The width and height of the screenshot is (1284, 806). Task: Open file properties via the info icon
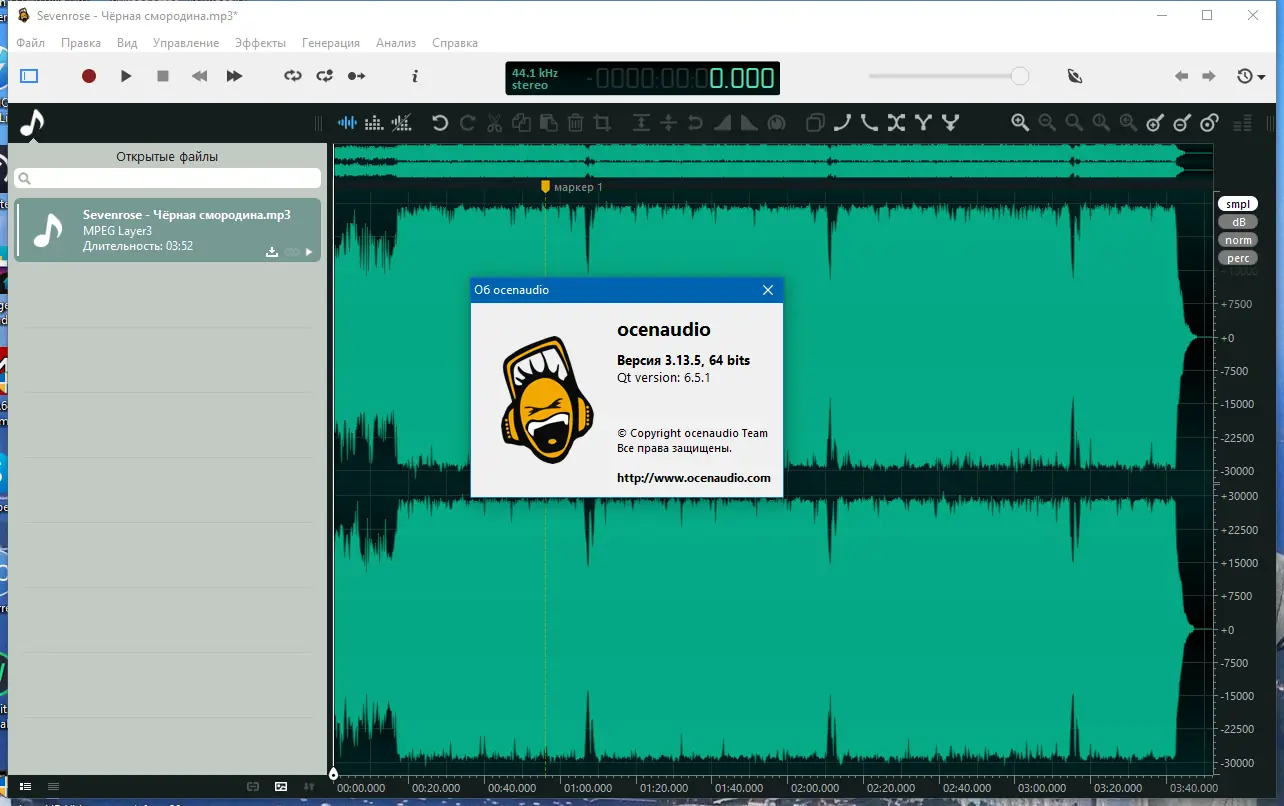[415, 76]
